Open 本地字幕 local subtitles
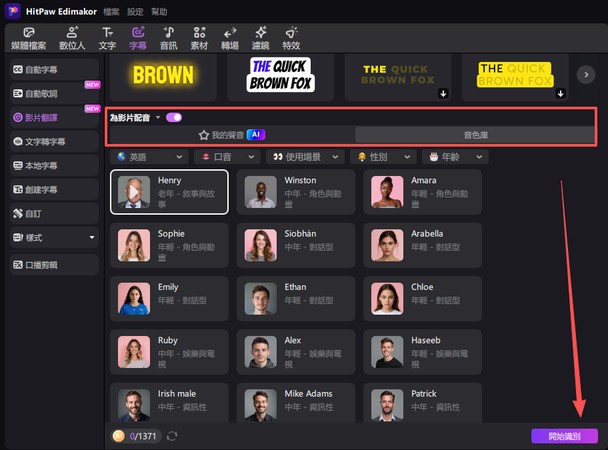The height and width of the screenshot is (450, 608). pyautogui.click(x=54, y=166)
